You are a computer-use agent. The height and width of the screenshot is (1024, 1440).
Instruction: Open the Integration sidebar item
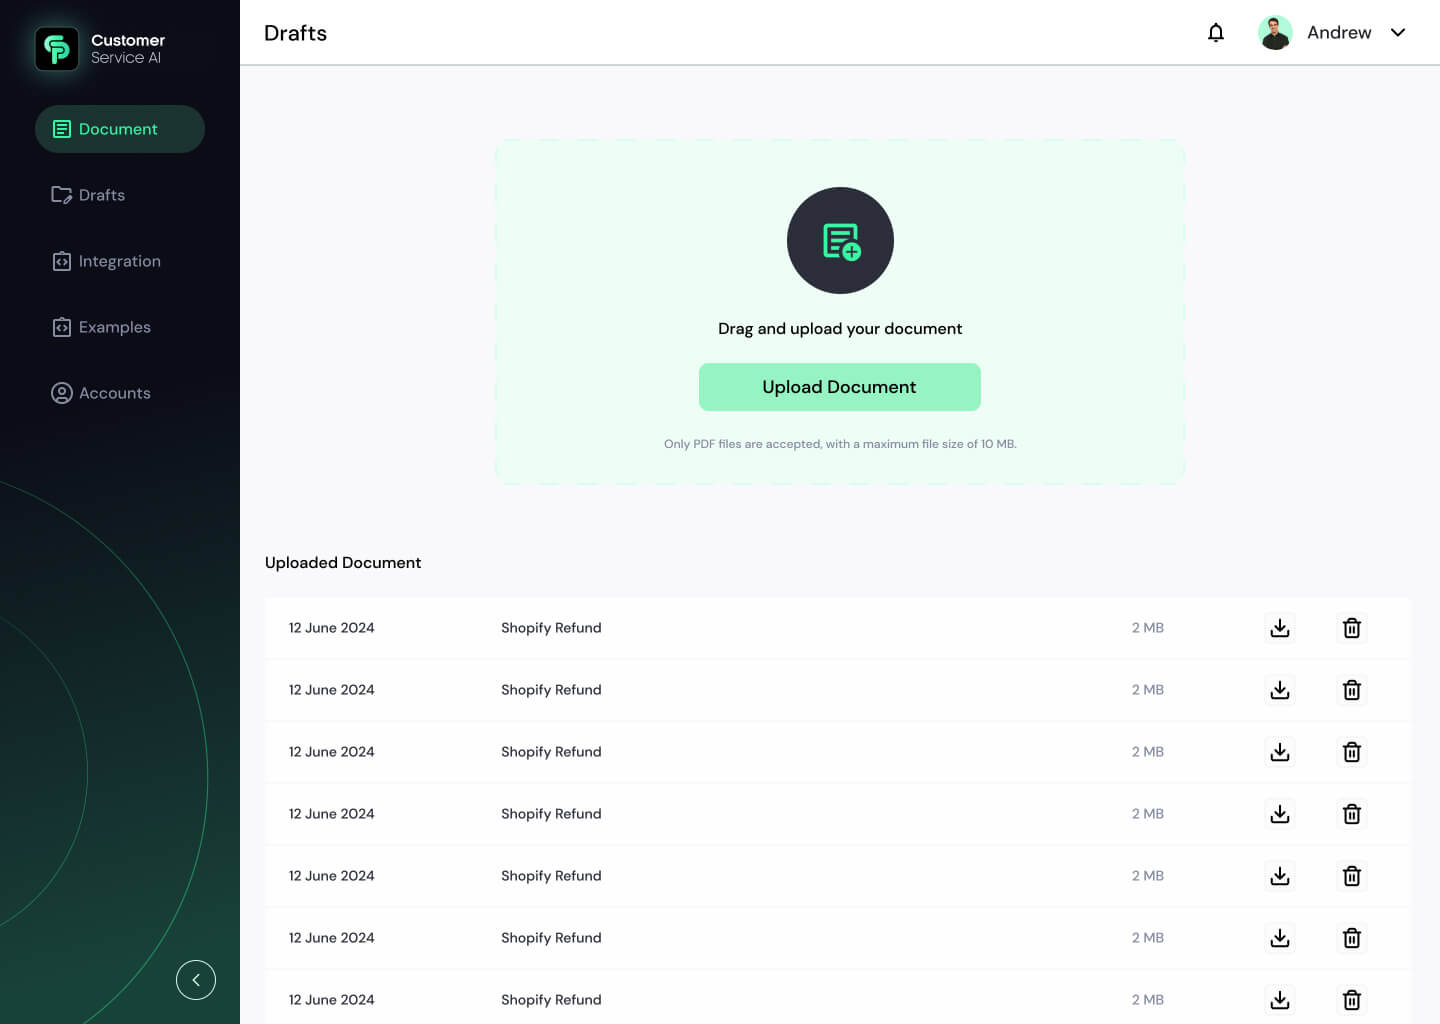click(106, 261)
